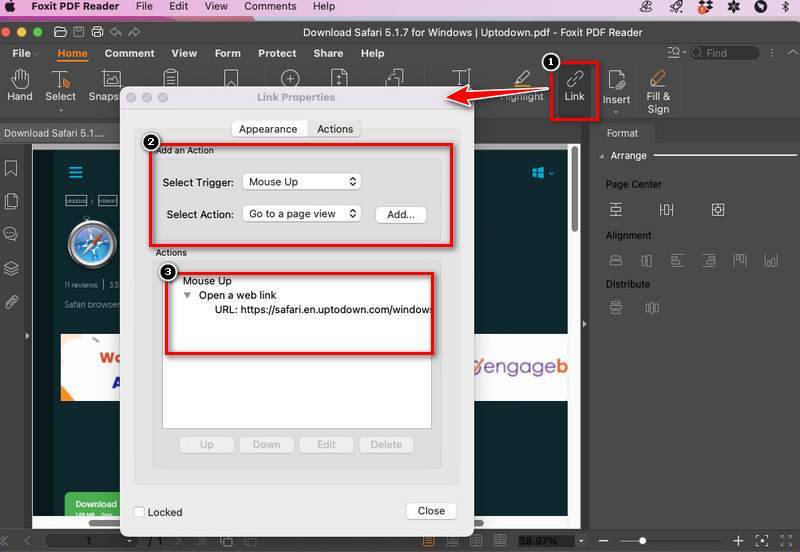The image size is (800, 552).
Task: Open the Fill & Sign tool
Action: click(x=658, y=92)
